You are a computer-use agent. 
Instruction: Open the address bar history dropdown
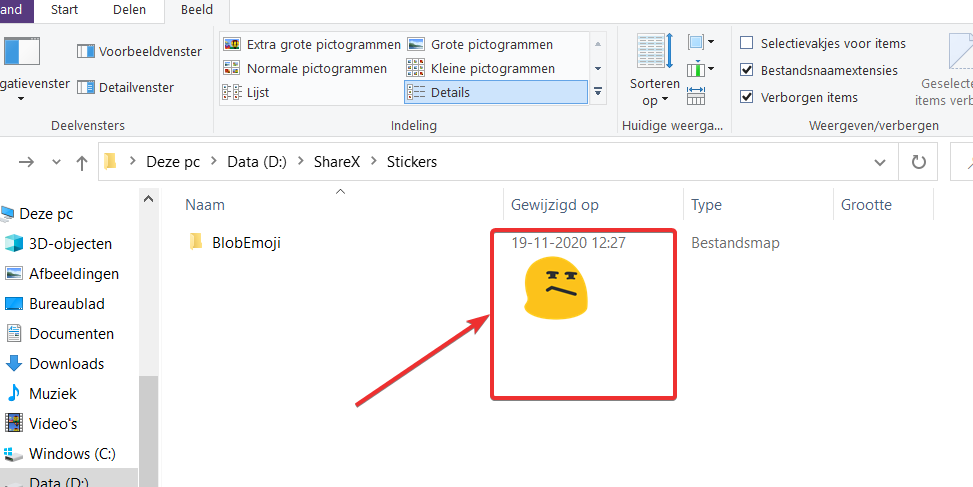pyautogui.click(x=879, y=161)
